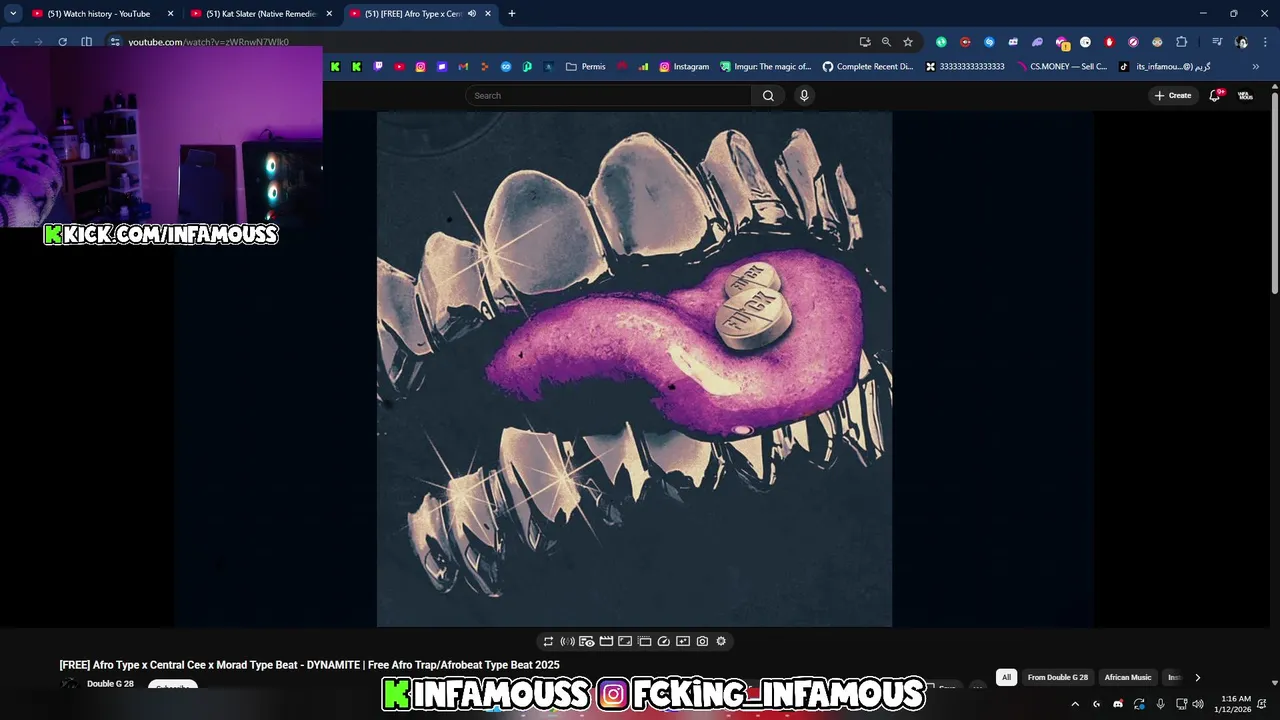The width and height of the screenshot is (1280, 720).
Task: Toggle cinema mode clapperboard icon
Action: (x=606, y=641)
